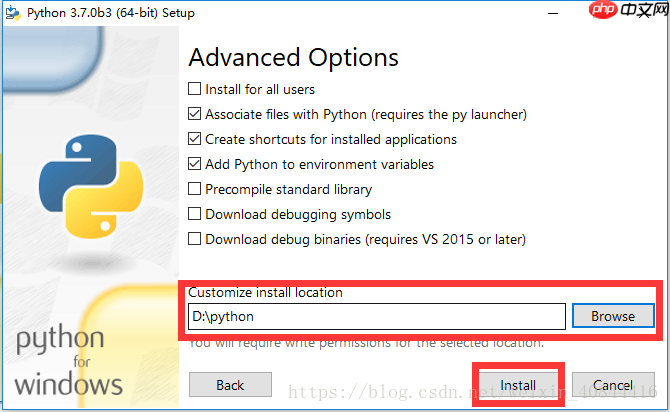Click into the install location text field
The height and width of the screenshot is (412, 670).
(x=377, y=316)
